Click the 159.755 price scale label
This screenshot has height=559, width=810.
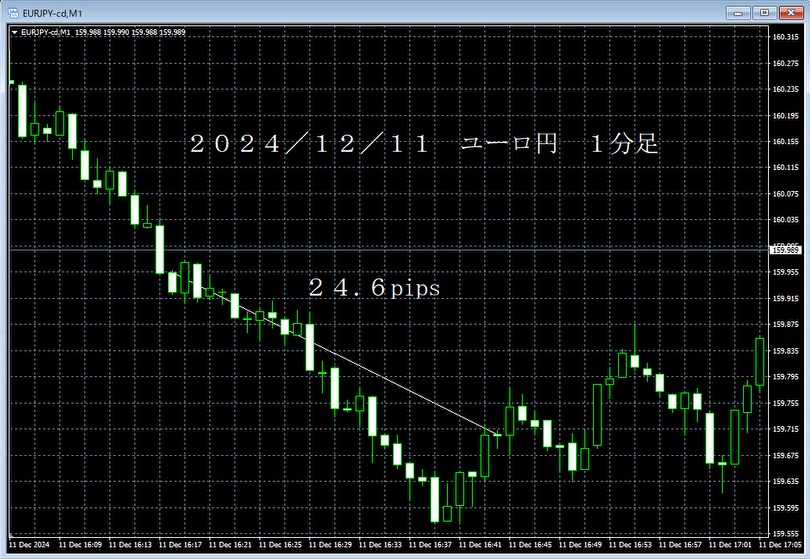(x=785, y=403)
